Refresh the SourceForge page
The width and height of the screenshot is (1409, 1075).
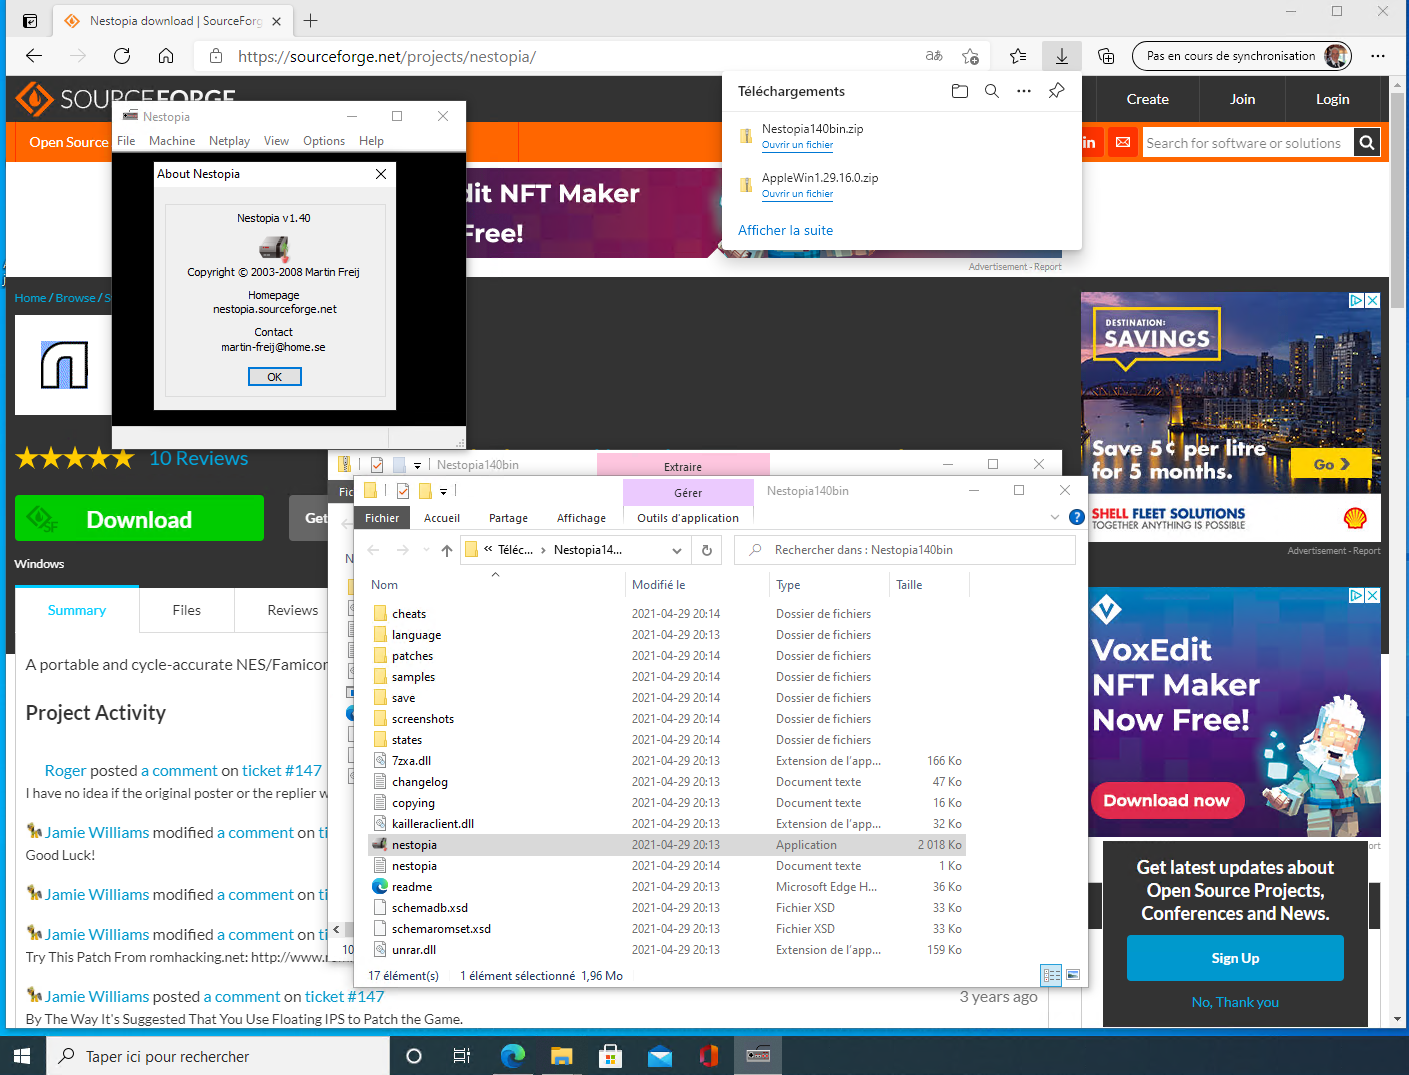pyautogui.click(x=122, y=56)
